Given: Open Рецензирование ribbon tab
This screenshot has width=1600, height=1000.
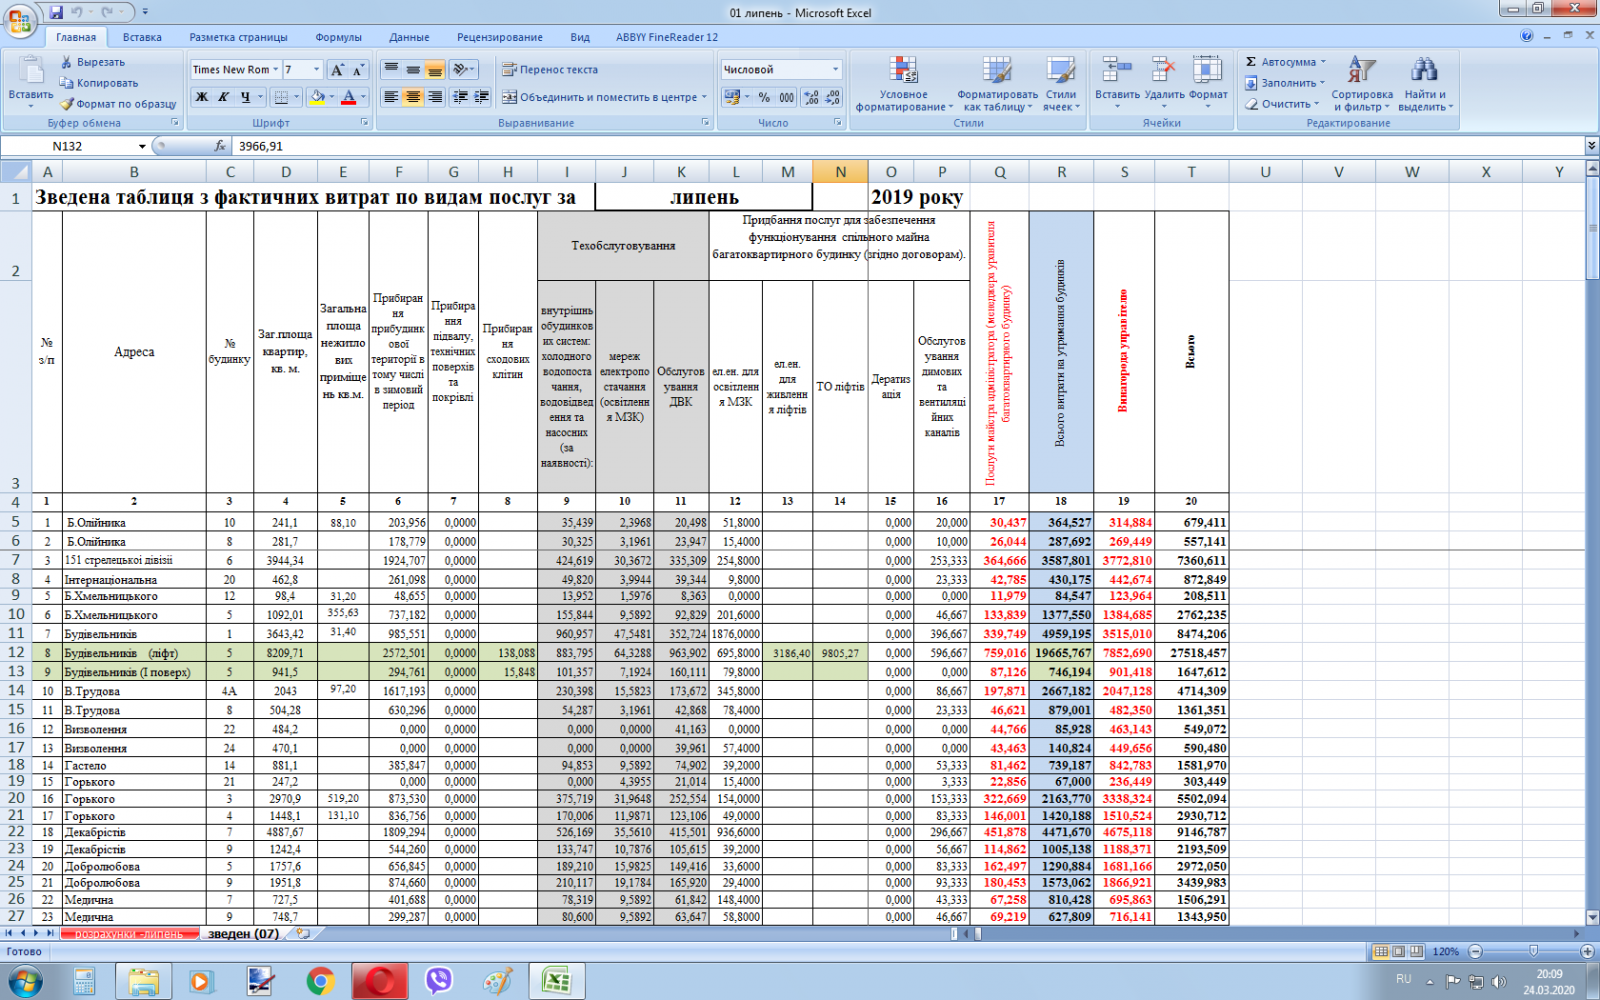Looking at the screenshot, I should coord(500,37).
